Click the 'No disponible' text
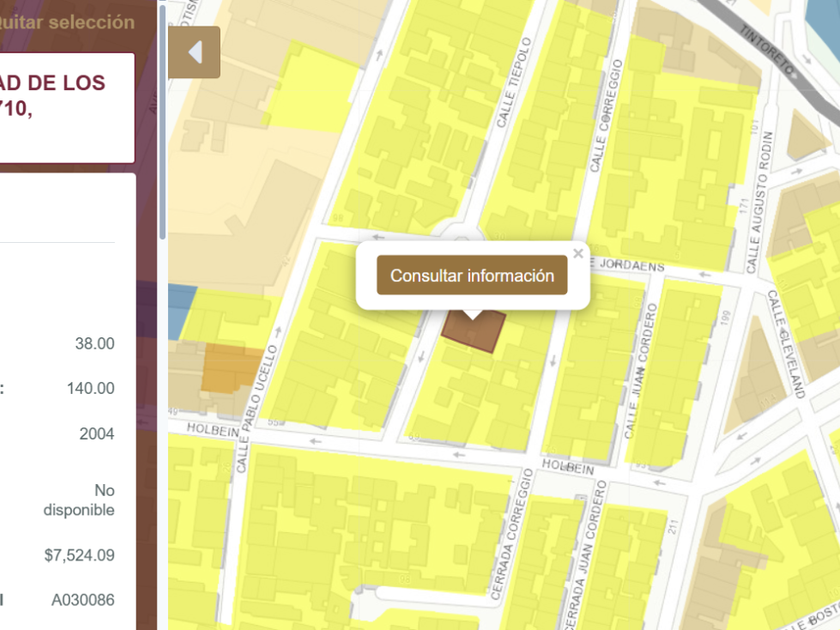 click(x=79, y=500)
